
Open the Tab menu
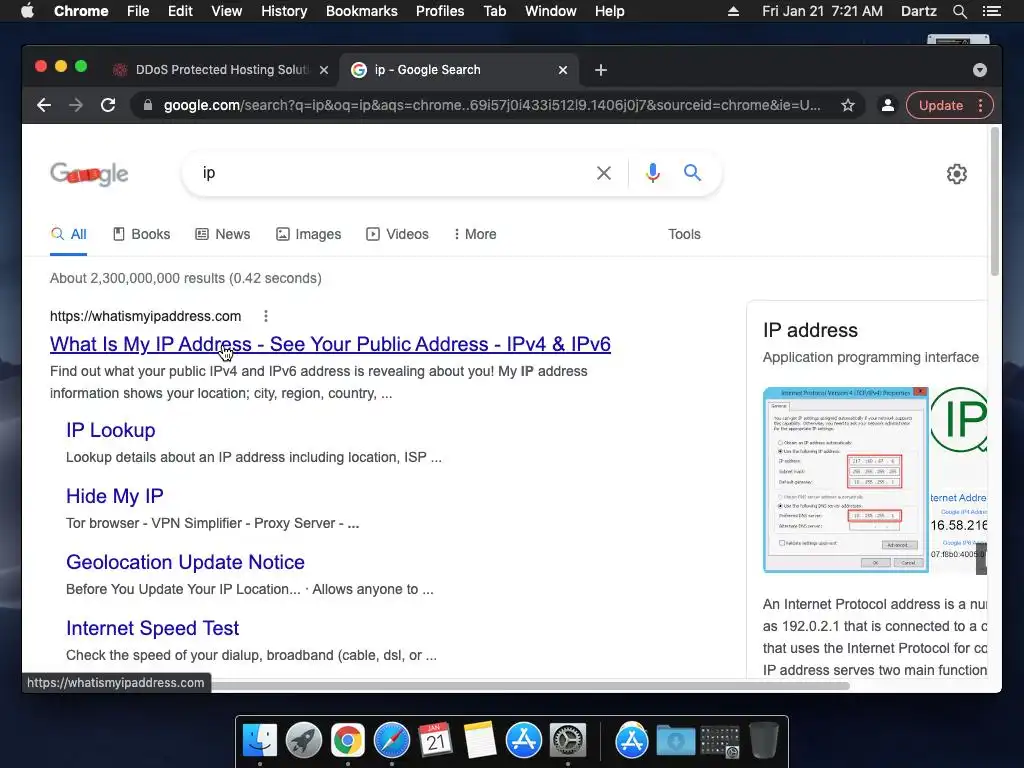494,11
